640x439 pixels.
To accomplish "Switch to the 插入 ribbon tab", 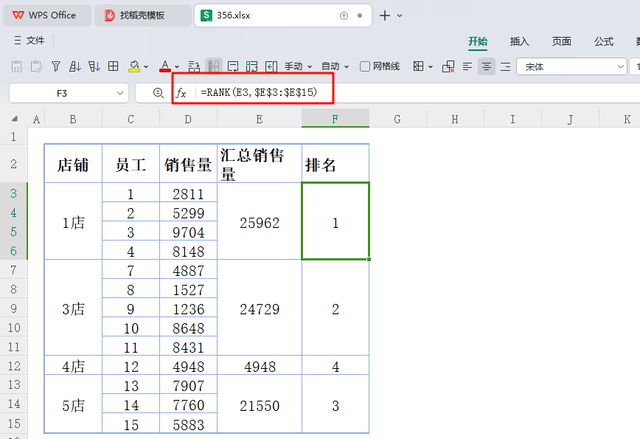I will (519, 41).
